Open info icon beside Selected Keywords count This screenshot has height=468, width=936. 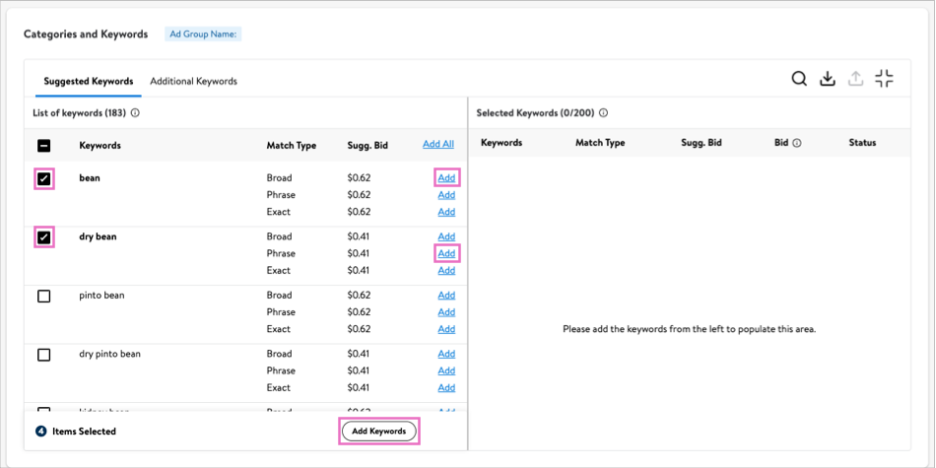pos(604,113)
